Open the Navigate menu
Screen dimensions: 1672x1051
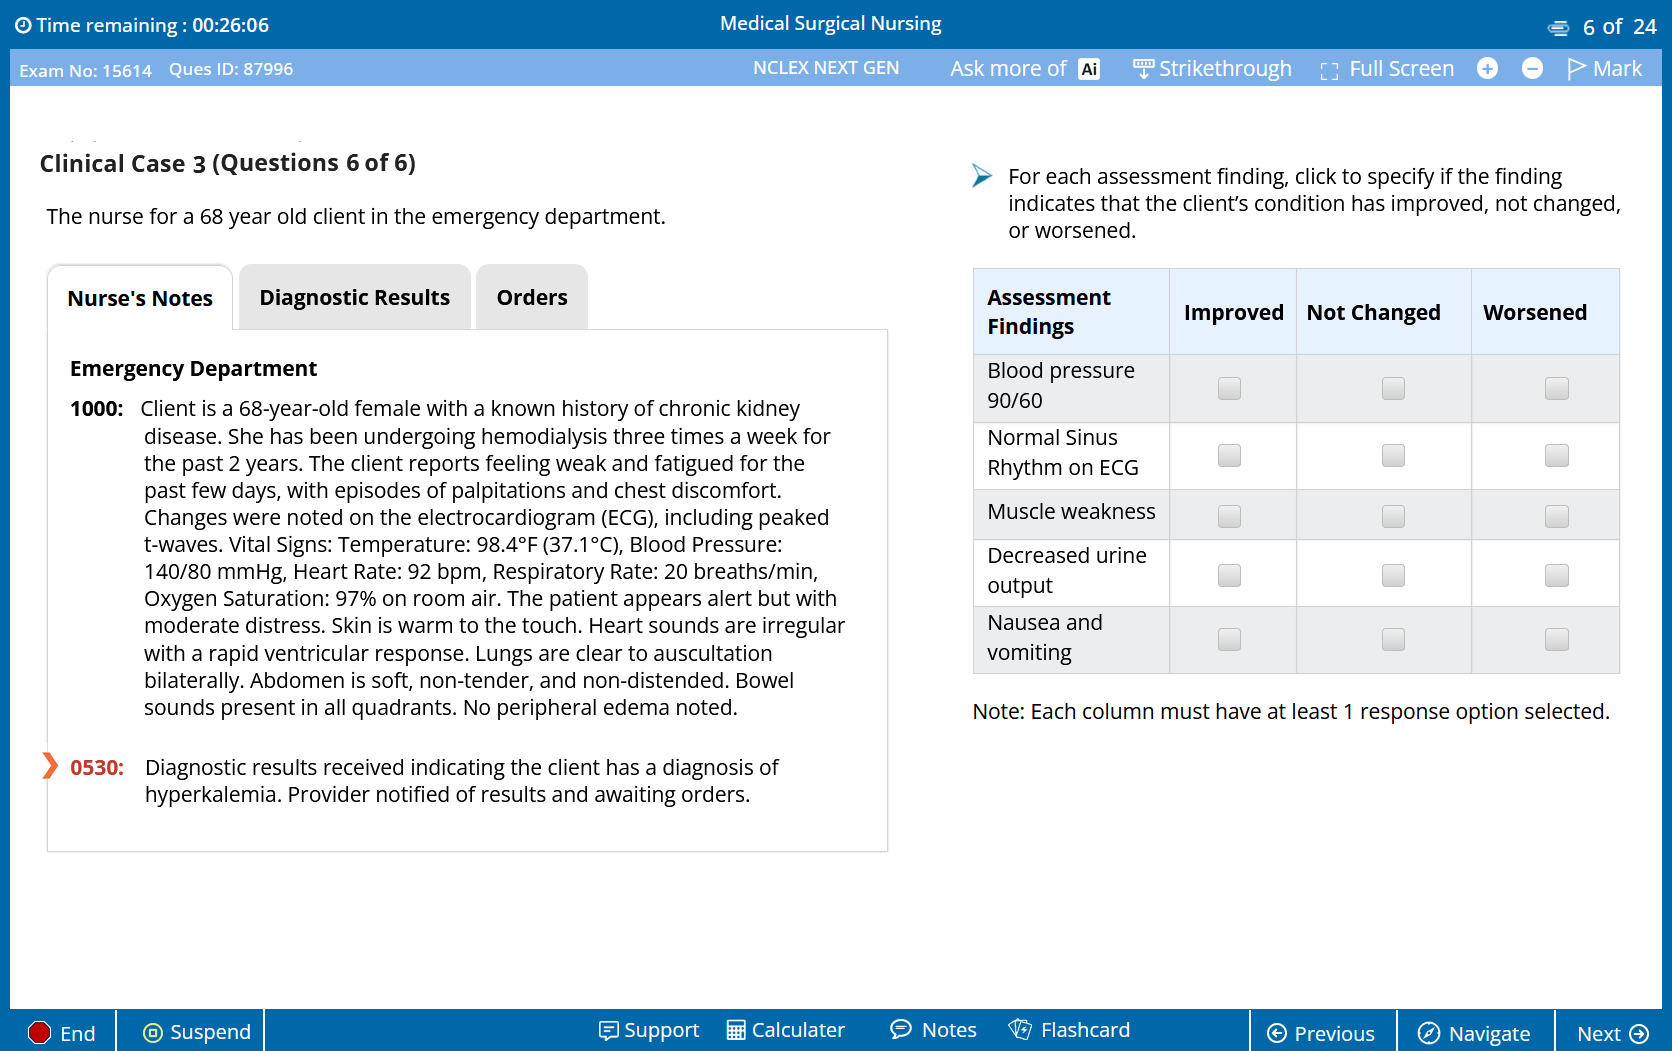click(1474, 1033)
